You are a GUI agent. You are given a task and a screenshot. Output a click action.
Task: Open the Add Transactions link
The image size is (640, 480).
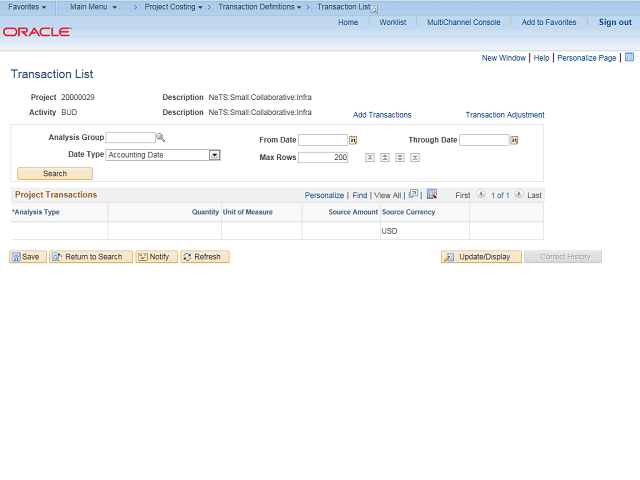382,115
